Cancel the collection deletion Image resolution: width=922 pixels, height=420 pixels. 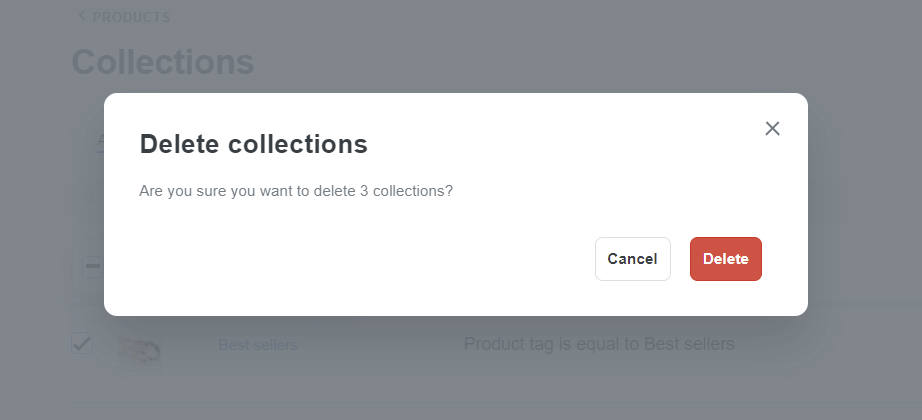pyautogui.click(x=633, y=259)
